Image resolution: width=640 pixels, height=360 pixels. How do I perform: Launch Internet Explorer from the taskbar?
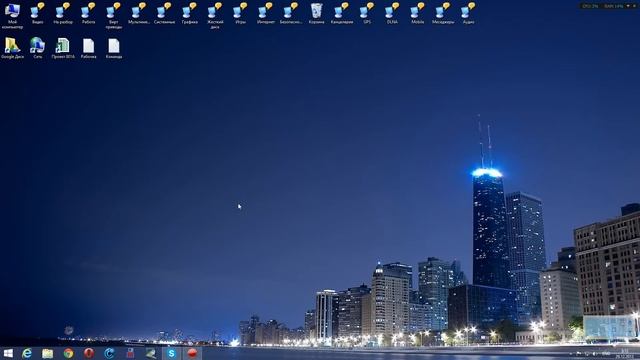[27, 353]
